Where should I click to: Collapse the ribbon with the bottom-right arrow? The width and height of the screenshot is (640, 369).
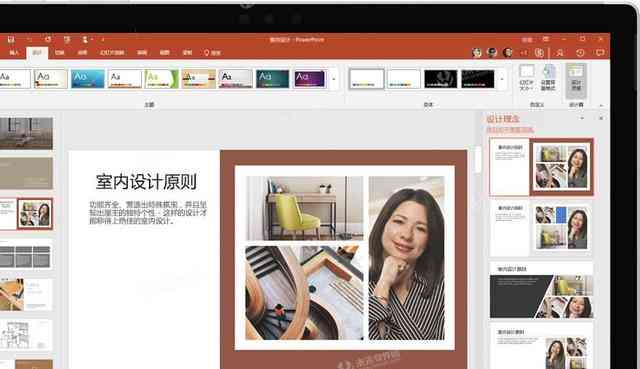(x=600, y=105)
